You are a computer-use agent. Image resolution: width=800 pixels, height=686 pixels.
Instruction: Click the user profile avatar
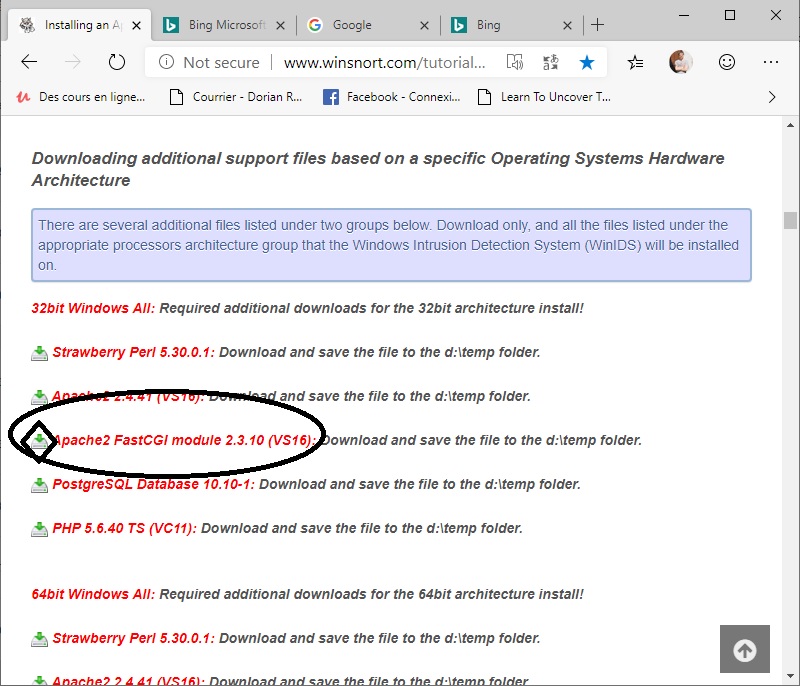[x=681, y=62]
